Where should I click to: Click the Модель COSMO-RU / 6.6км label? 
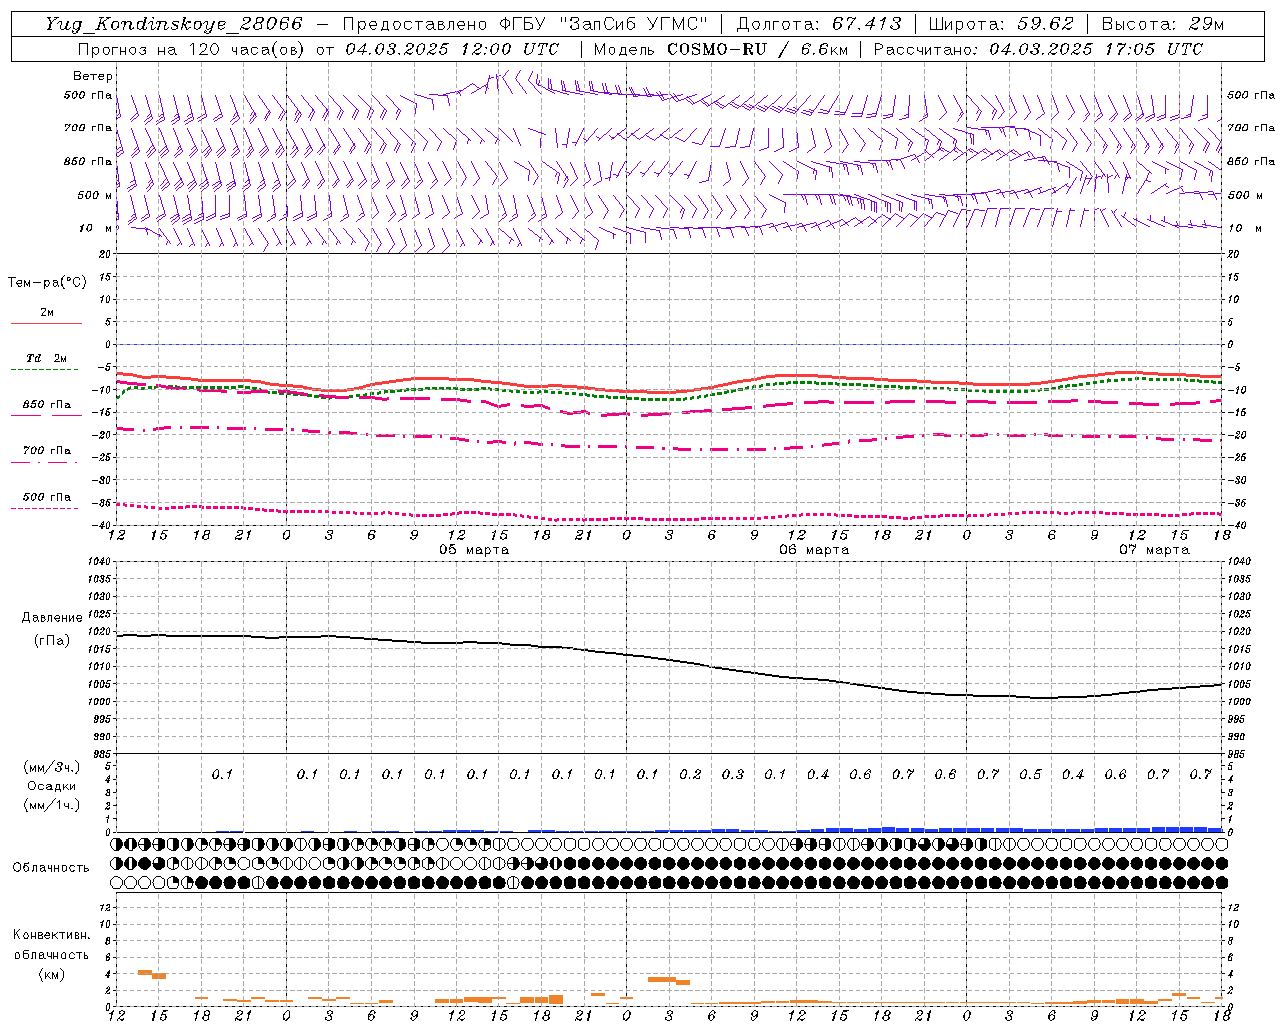click(720, 49)
